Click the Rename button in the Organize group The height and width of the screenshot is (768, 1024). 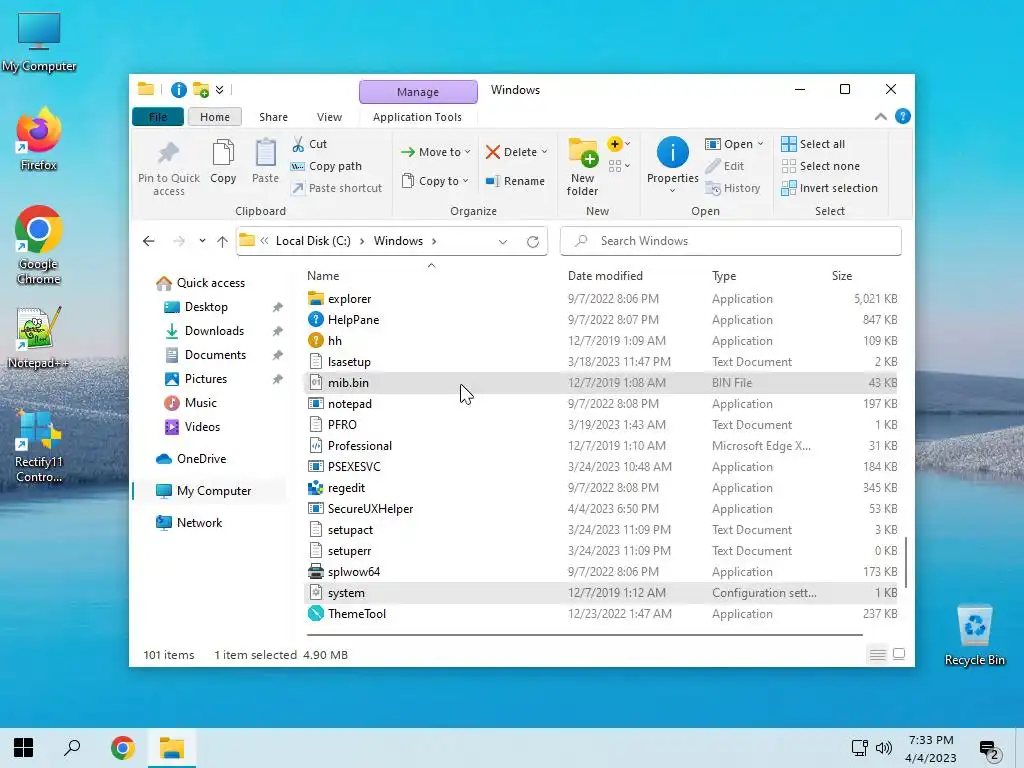click(515, 181)
